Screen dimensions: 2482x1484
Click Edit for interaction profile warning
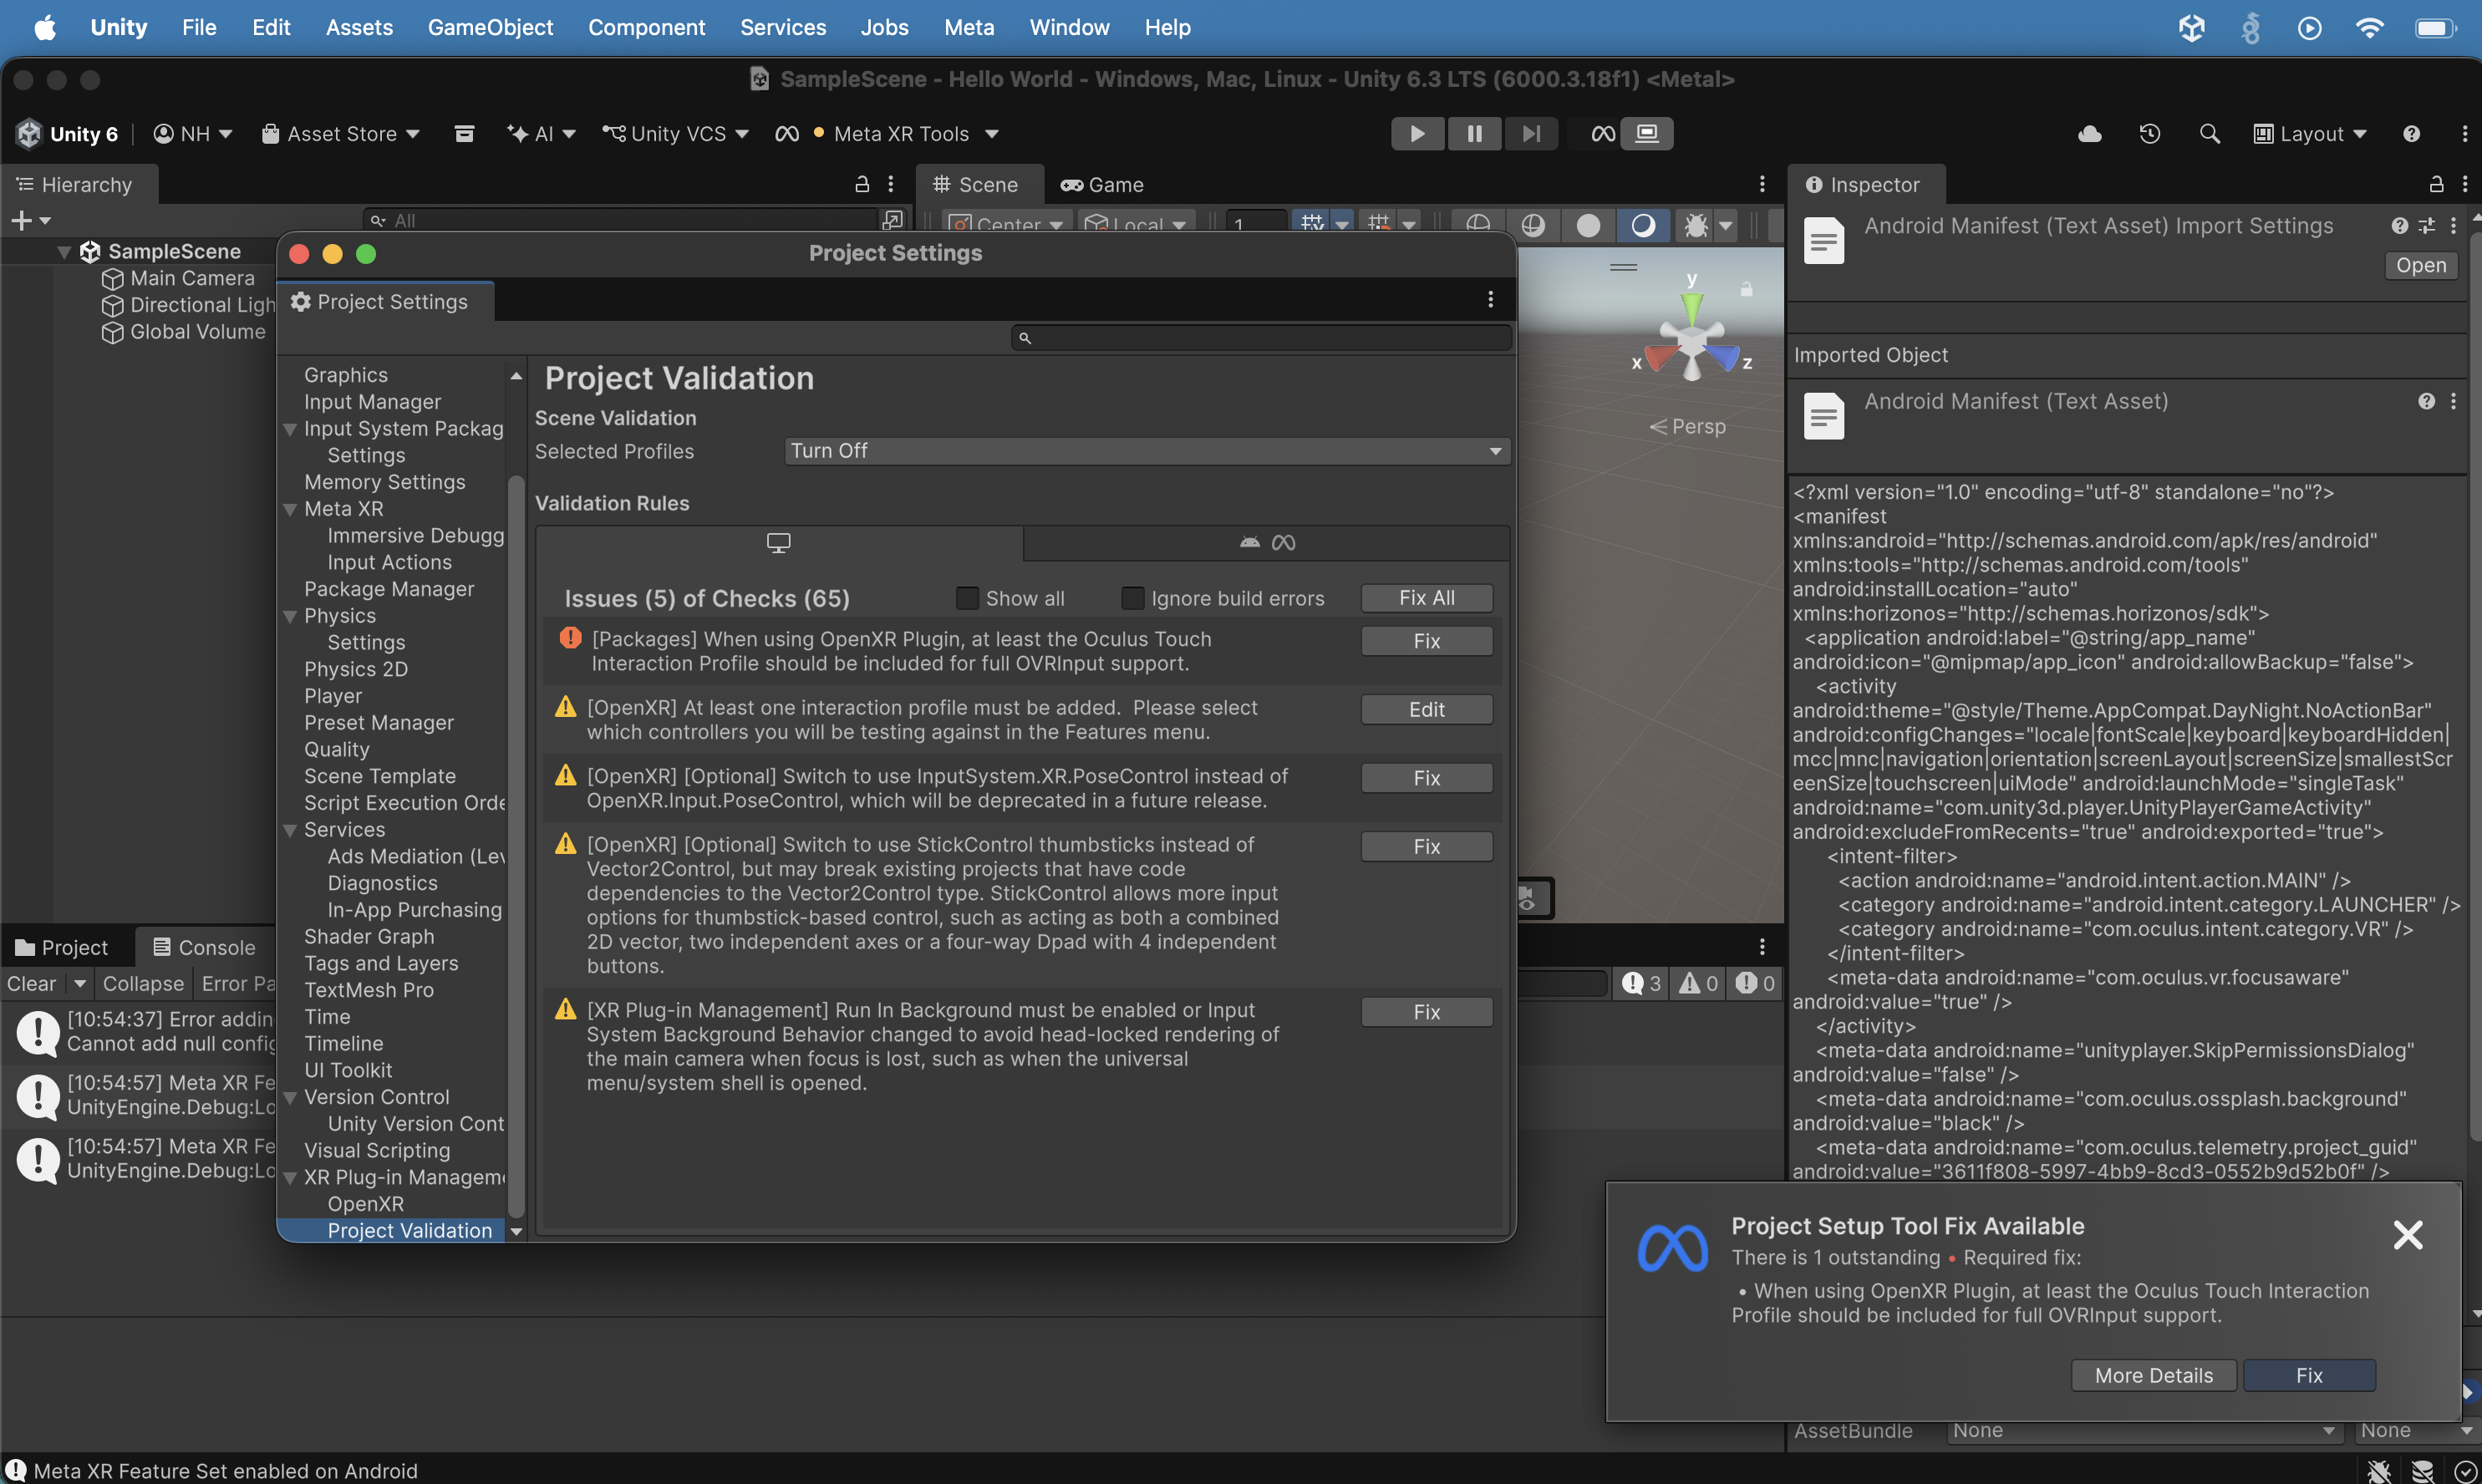[x=1426, y=709]
